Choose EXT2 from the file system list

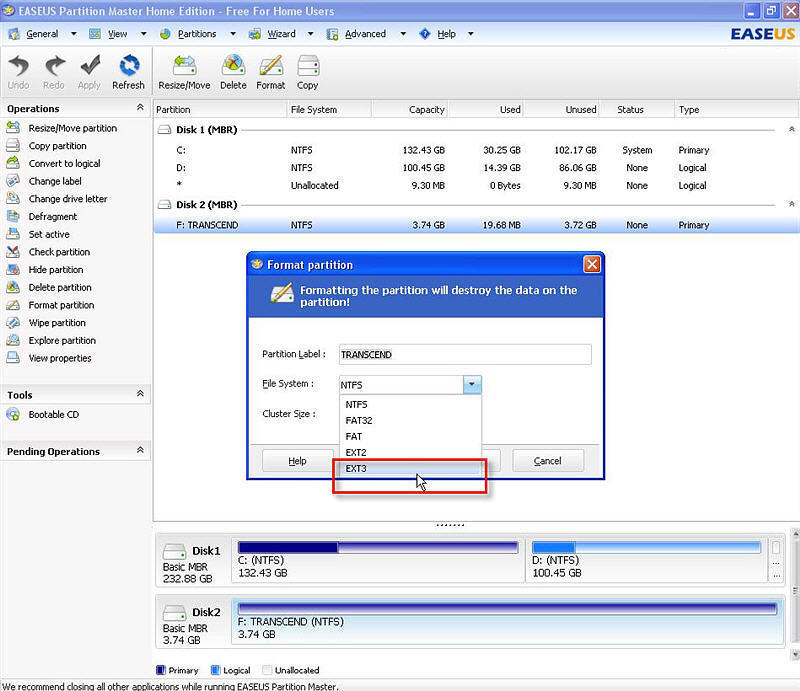410,452
